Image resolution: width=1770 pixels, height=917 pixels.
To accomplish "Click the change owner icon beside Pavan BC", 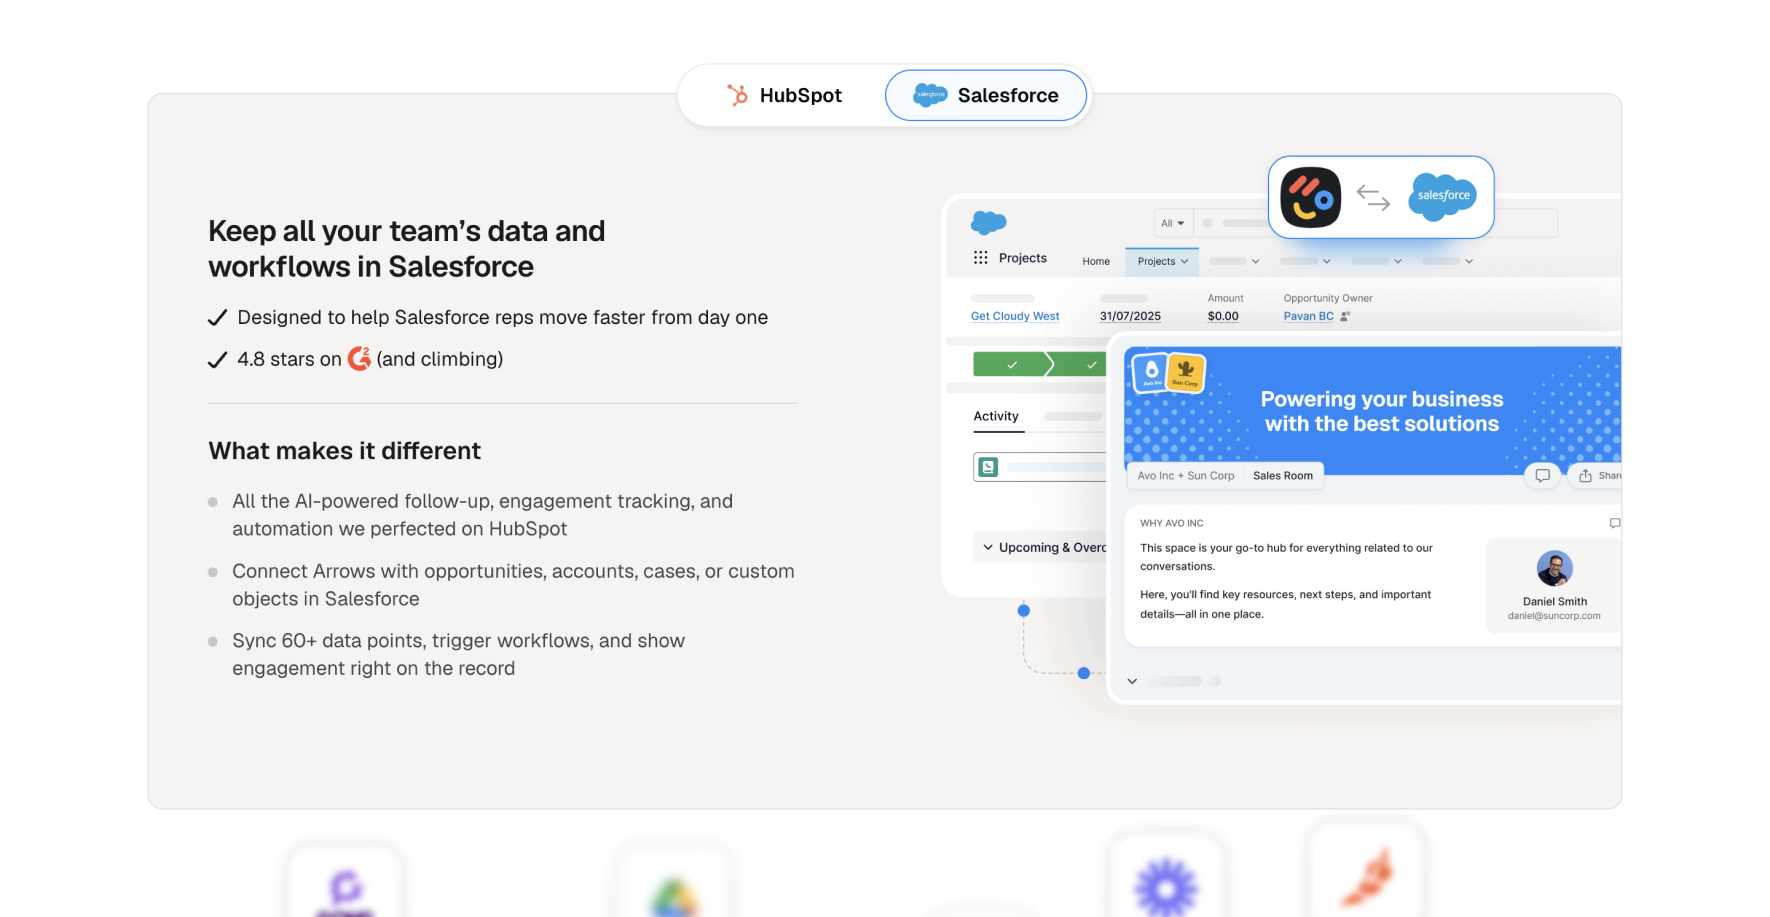I will point(1345,316).
